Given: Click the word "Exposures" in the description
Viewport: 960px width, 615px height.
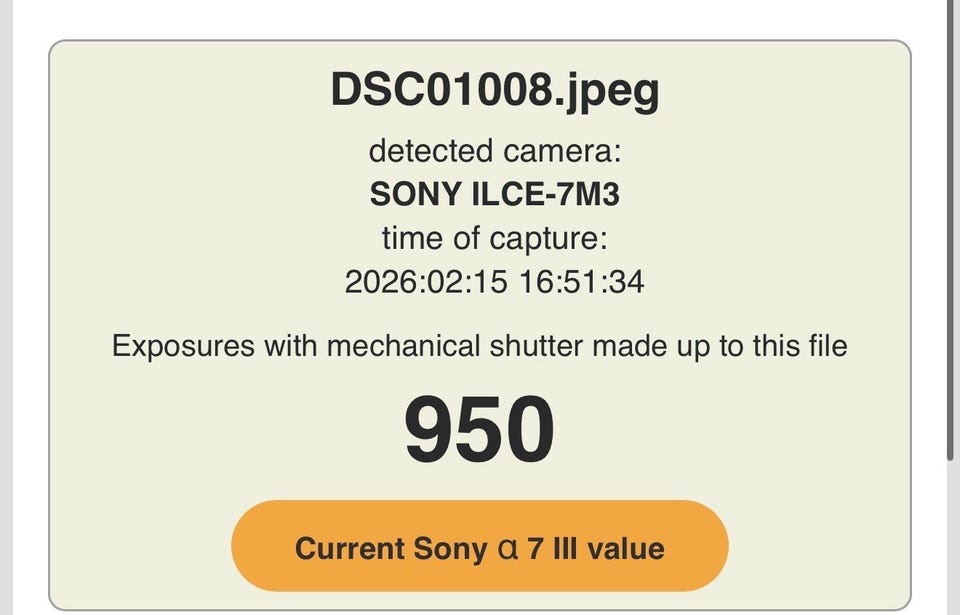Looking at the screenshot, I should (x=183, y=346).
